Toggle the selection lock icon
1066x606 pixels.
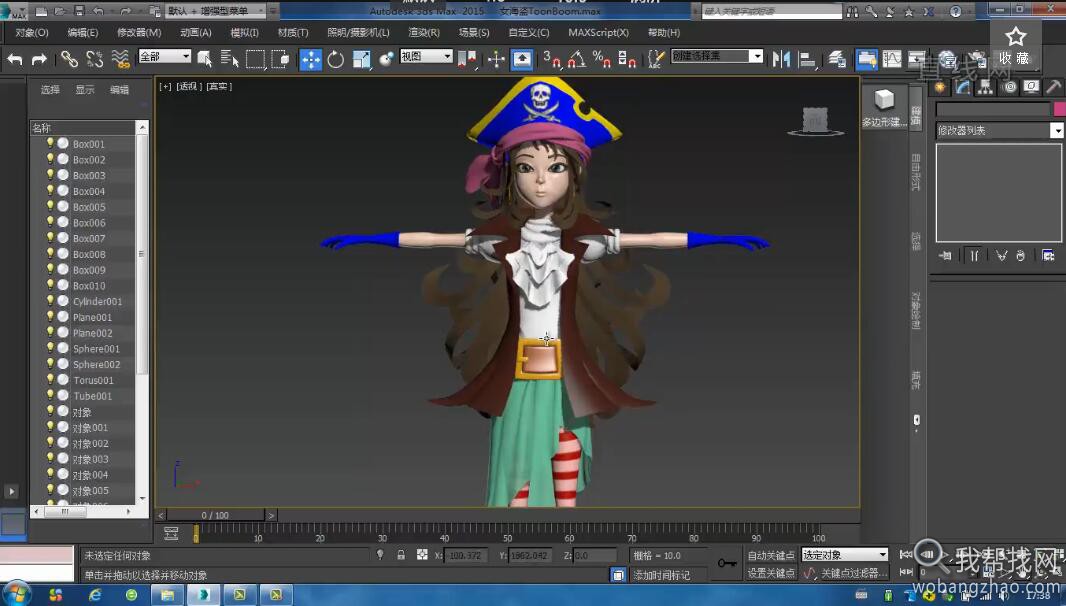(401, 555)
